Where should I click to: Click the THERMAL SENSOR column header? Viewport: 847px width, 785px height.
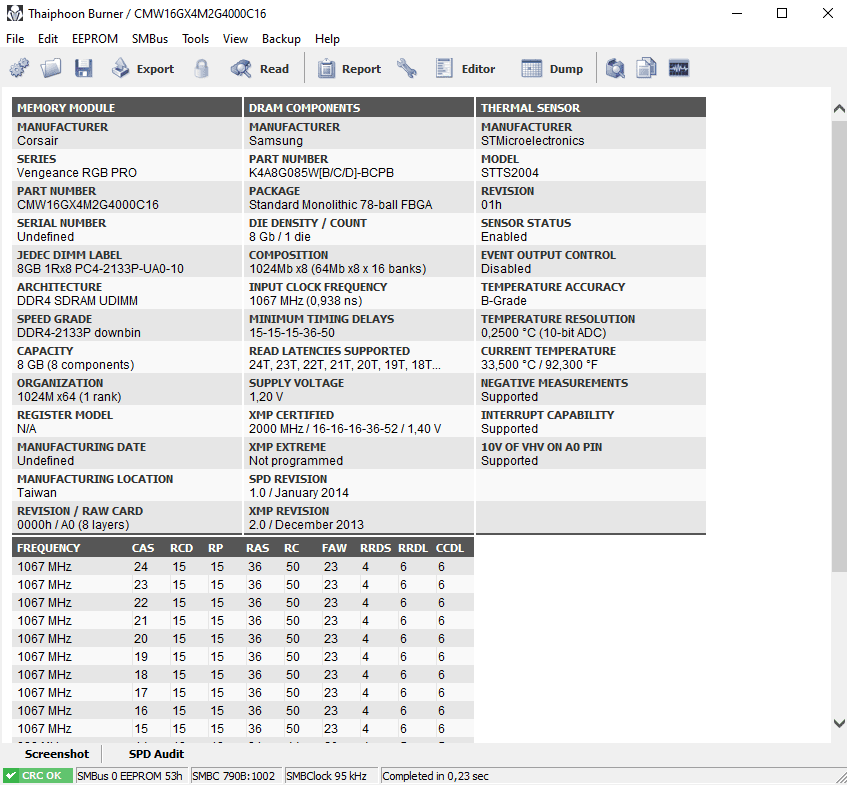click(x=591, y=108)
